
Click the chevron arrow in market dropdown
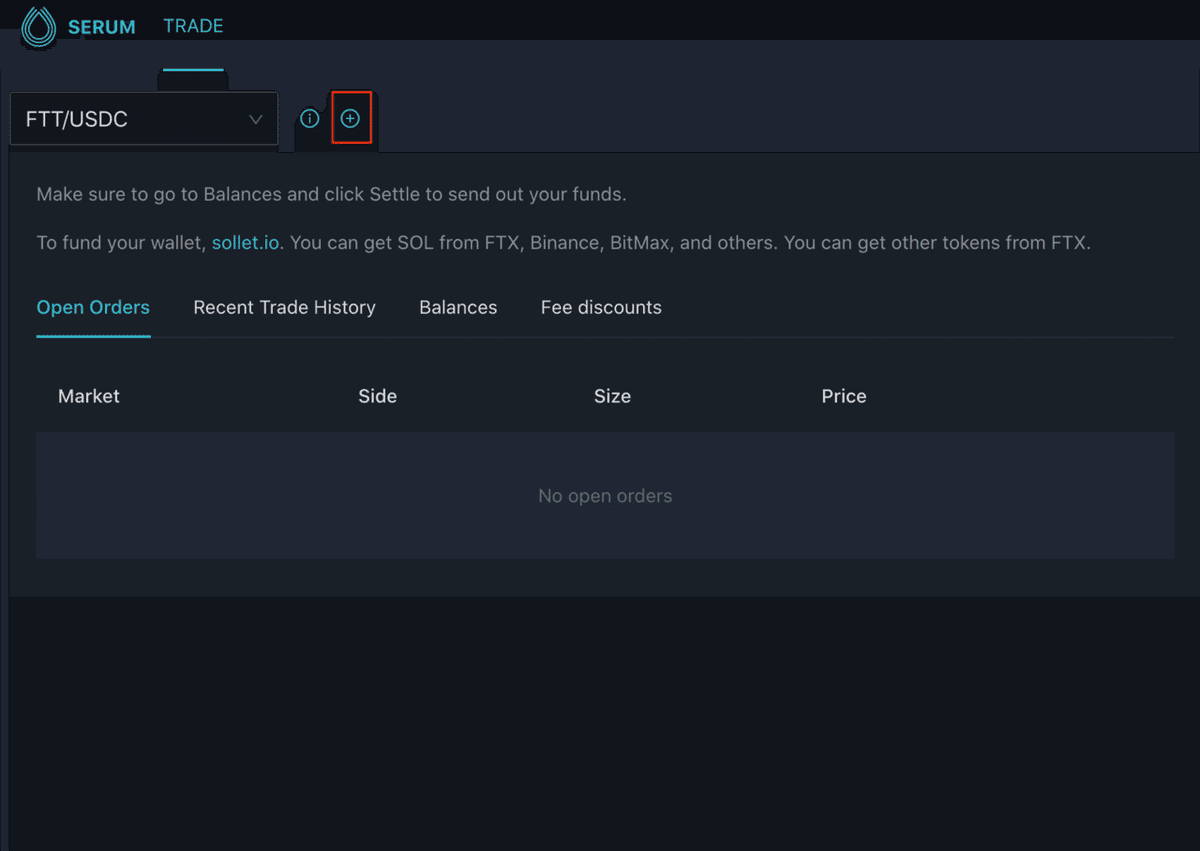coord(256,120)
